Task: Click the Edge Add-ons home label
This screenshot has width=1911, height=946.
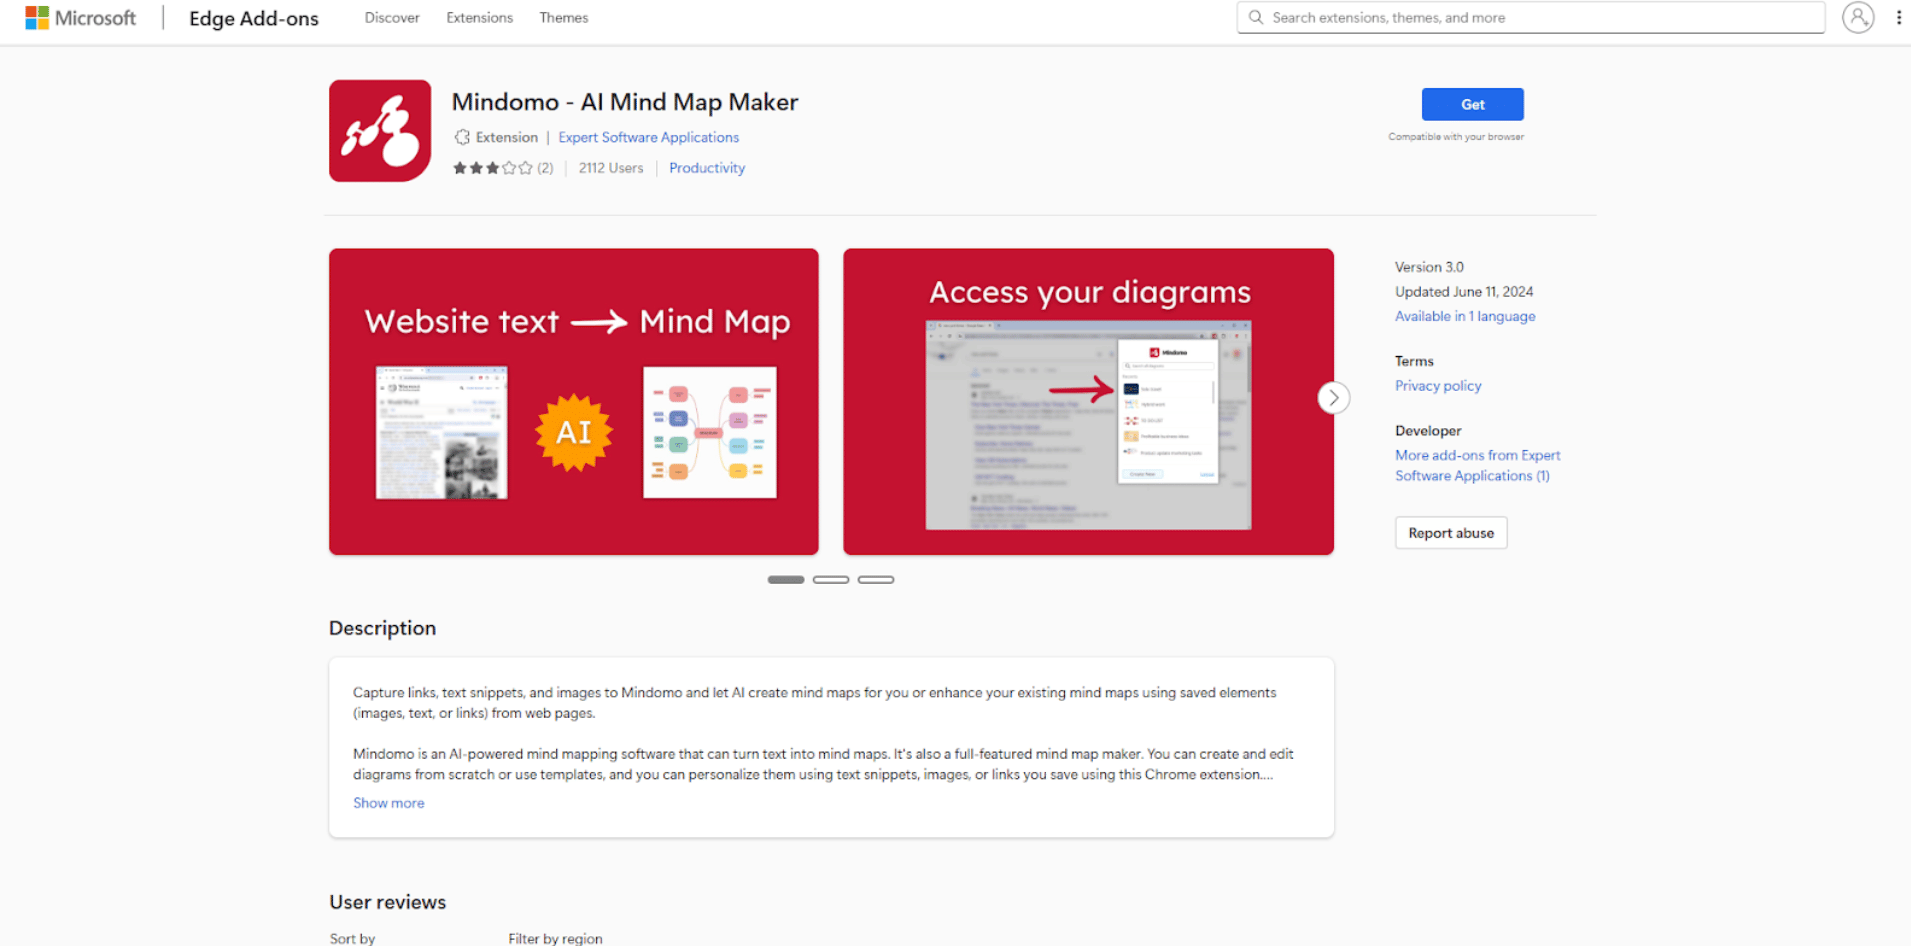Action: pos(253,18)
